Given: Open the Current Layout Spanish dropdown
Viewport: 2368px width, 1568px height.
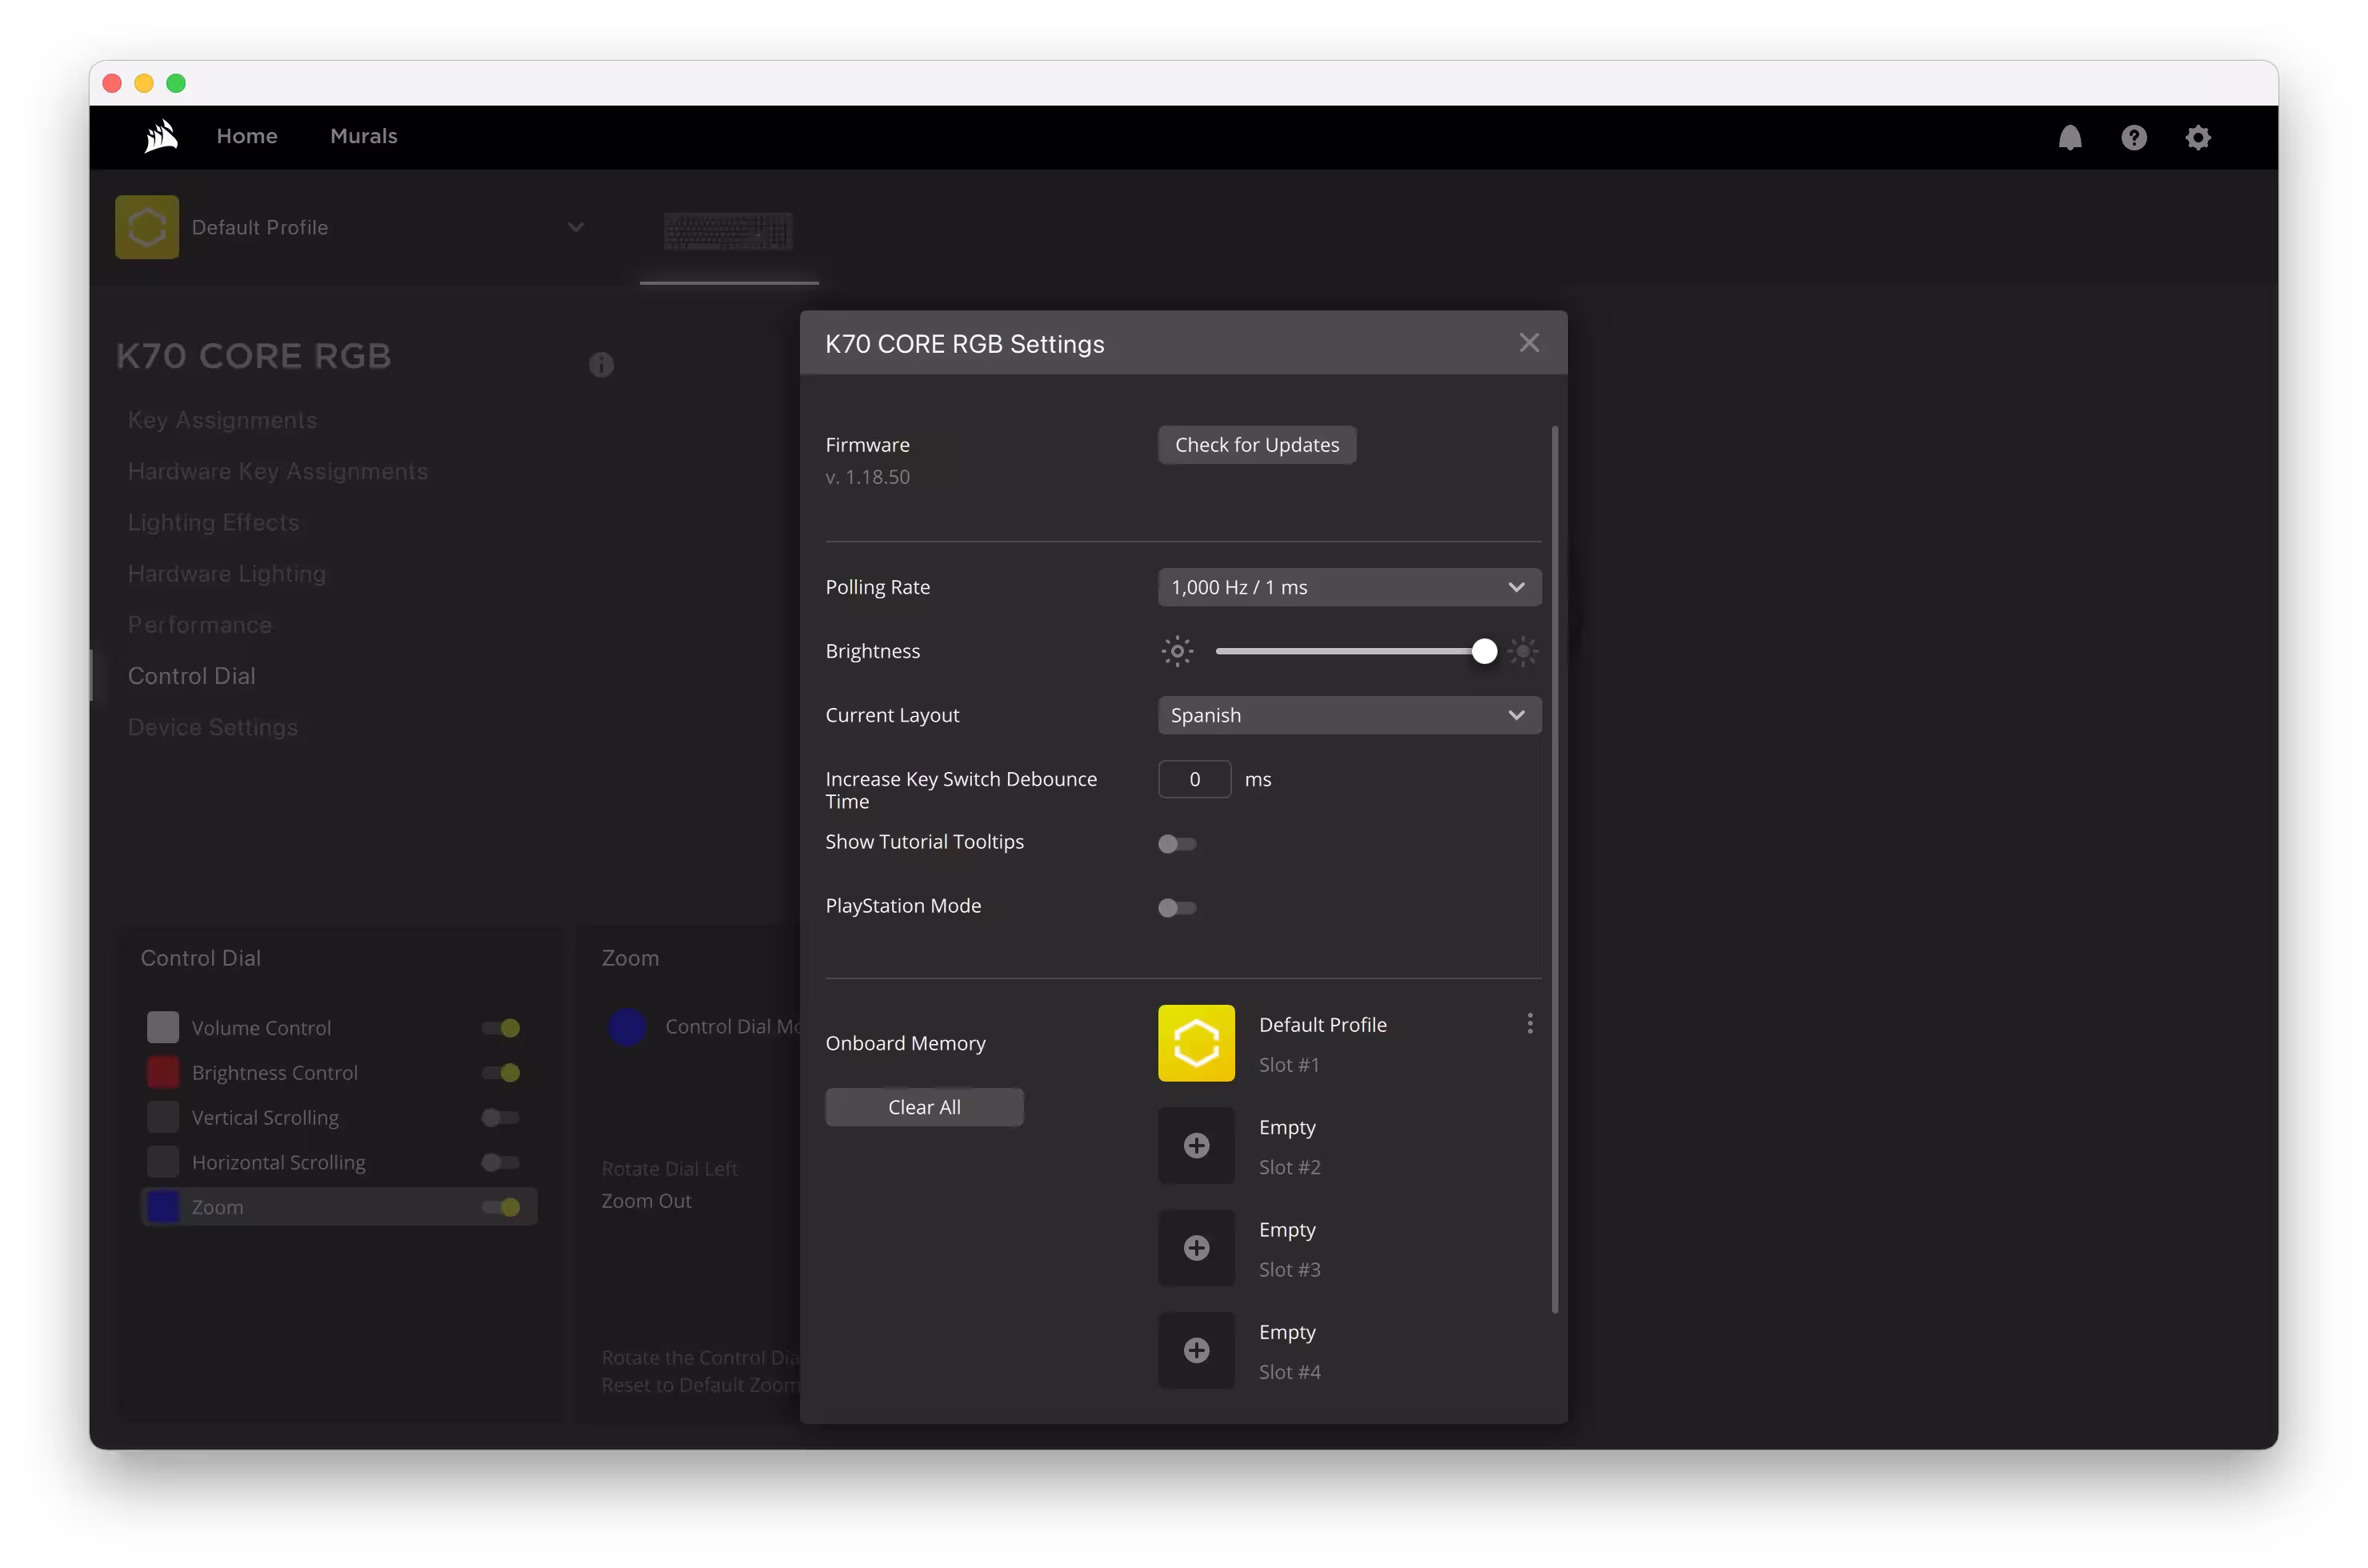Looking at the screenshot, I should tap(1349, 715).
